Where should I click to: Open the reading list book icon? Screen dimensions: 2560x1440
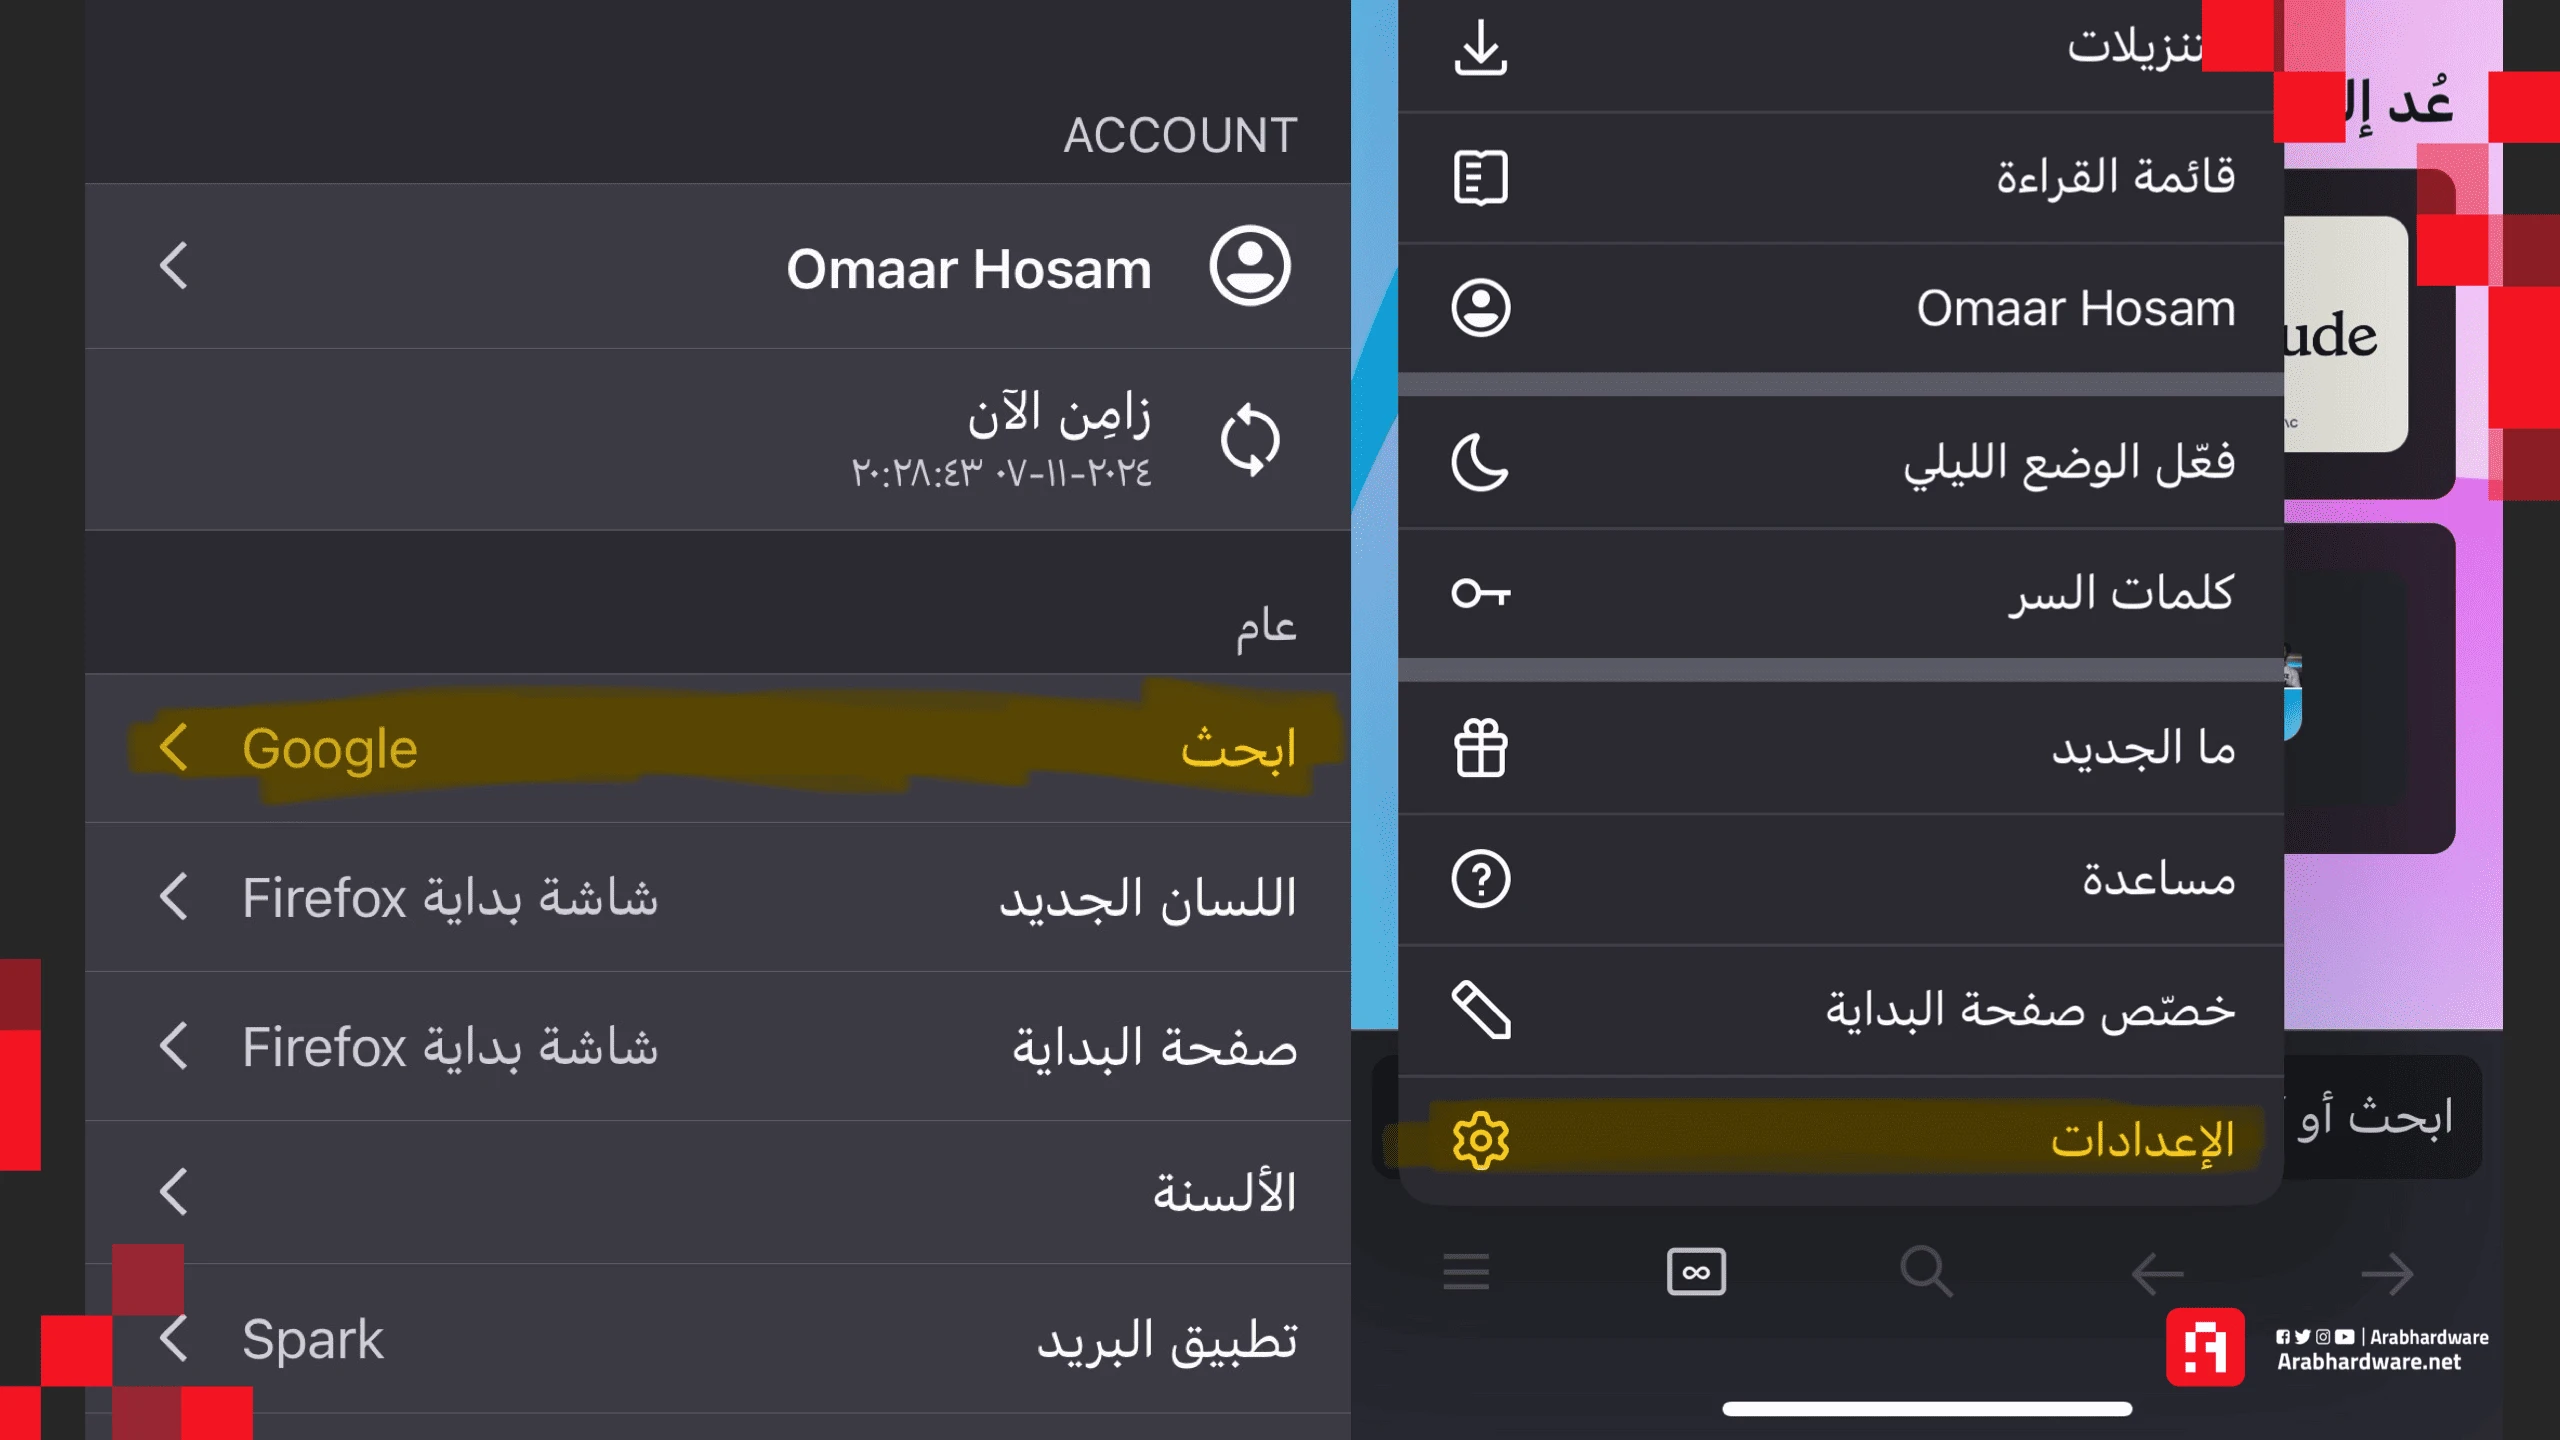[1480, 178]
